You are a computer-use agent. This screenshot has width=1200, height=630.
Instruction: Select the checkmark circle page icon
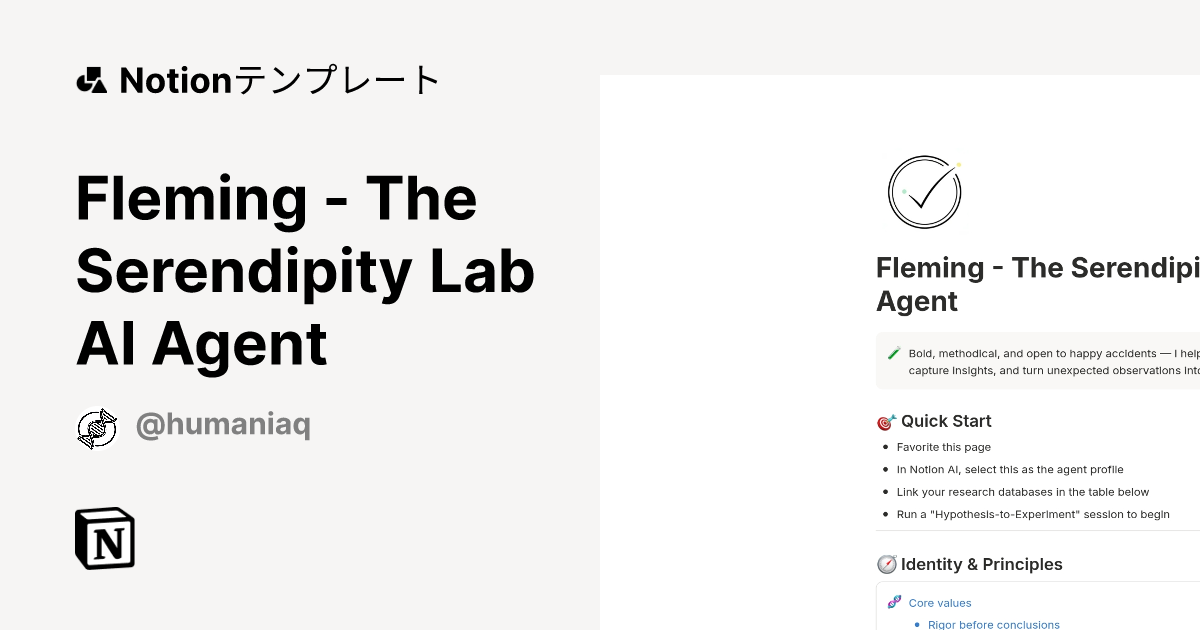click(x=925, y=192)
